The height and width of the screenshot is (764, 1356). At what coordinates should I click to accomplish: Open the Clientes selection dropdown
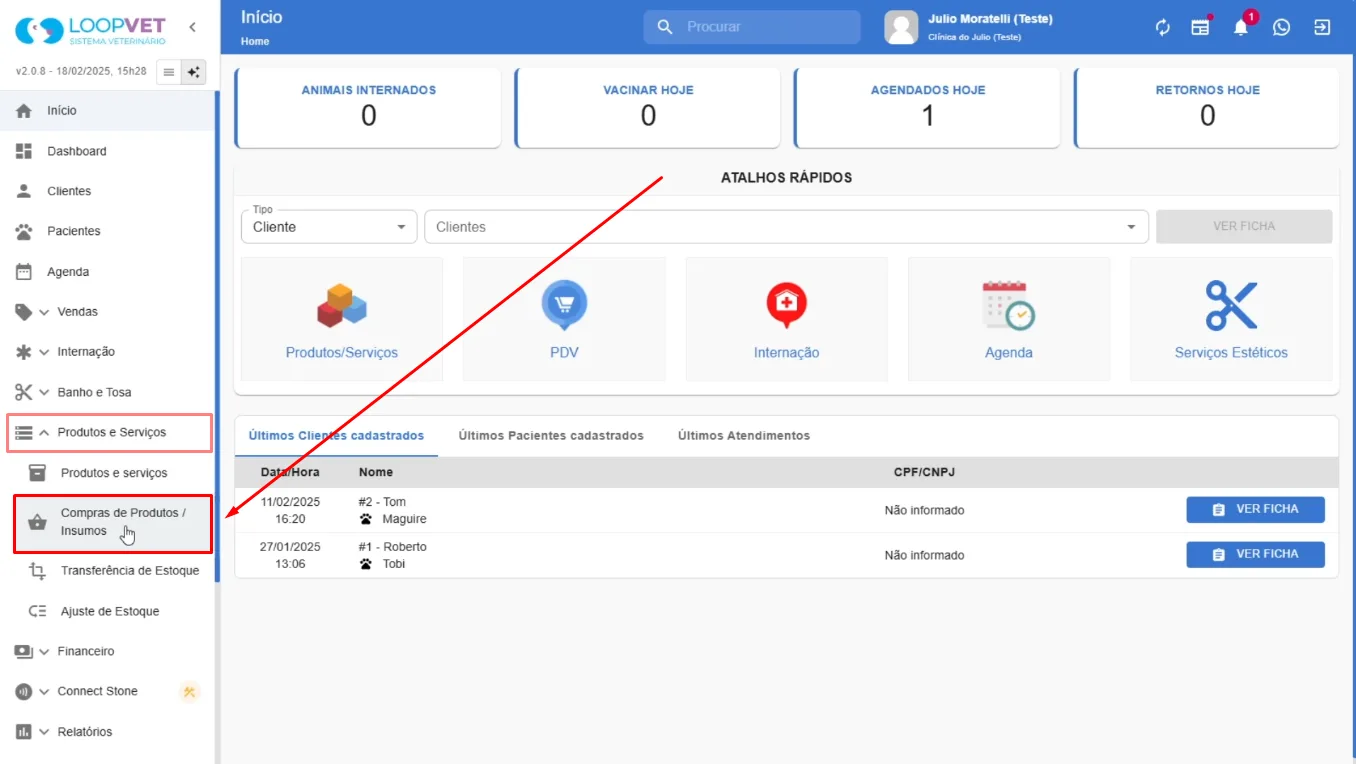786,227
